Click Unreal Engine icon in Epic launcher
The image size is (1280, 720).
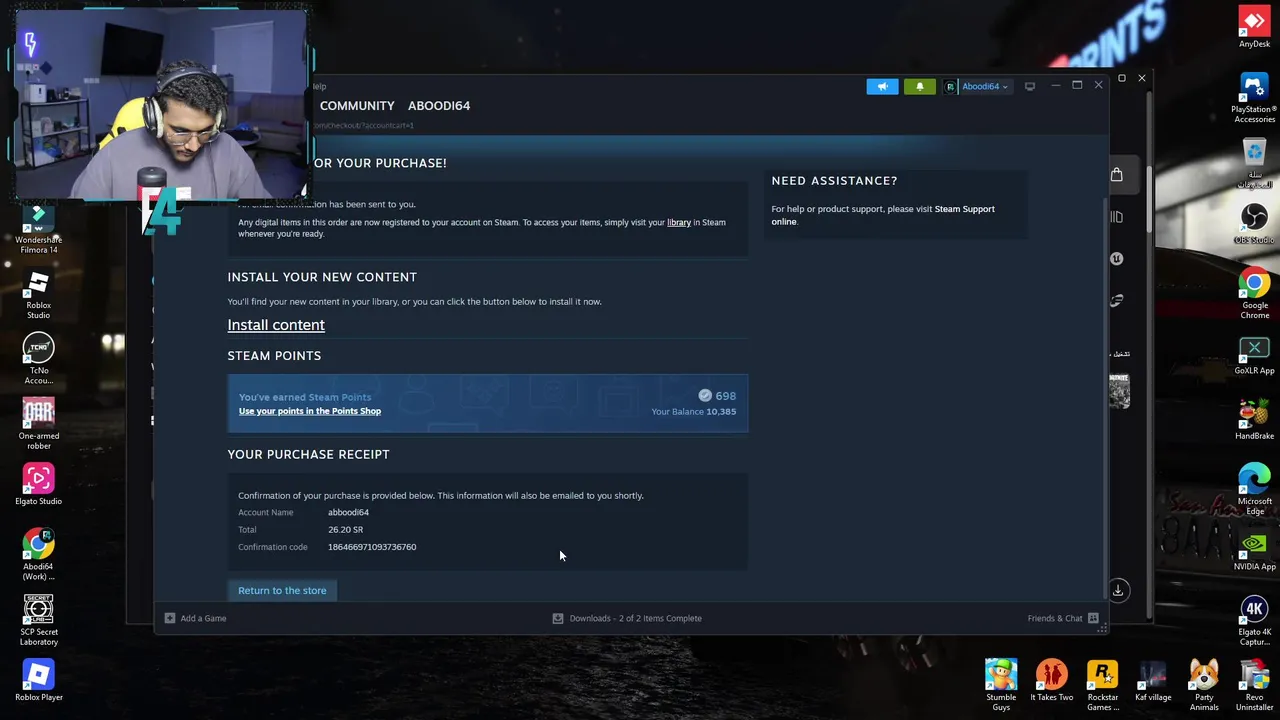point(1117,259)
